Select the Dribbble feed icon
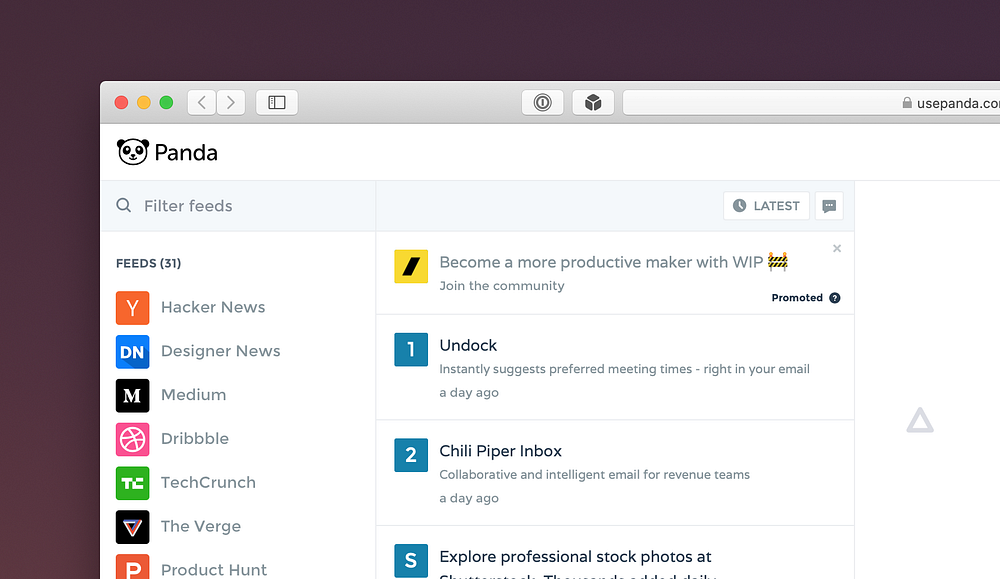Viewport: 1000px width, 579px height. click(x=133, y=439)
